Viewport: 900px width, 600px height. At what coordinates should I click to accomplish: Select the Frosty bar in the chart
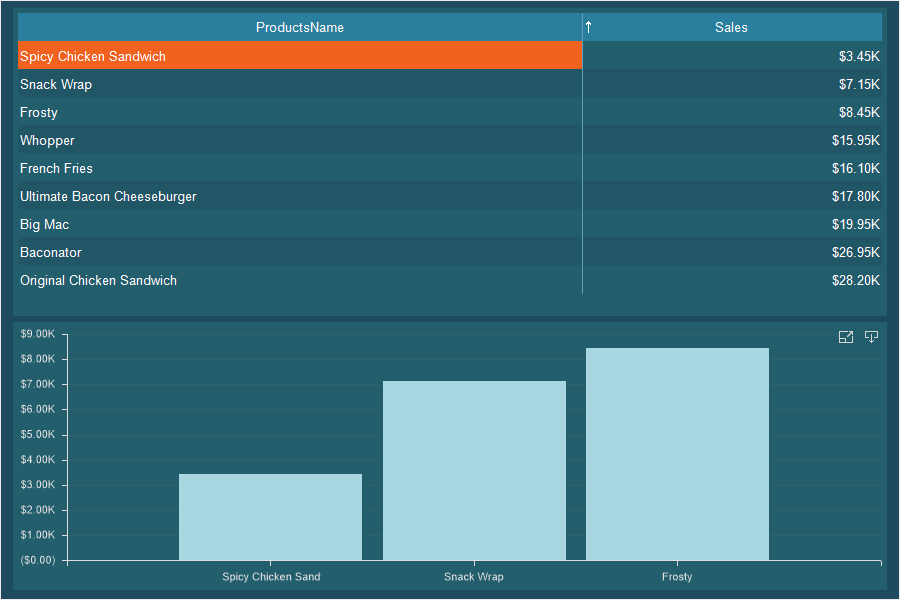coord(677,454)
